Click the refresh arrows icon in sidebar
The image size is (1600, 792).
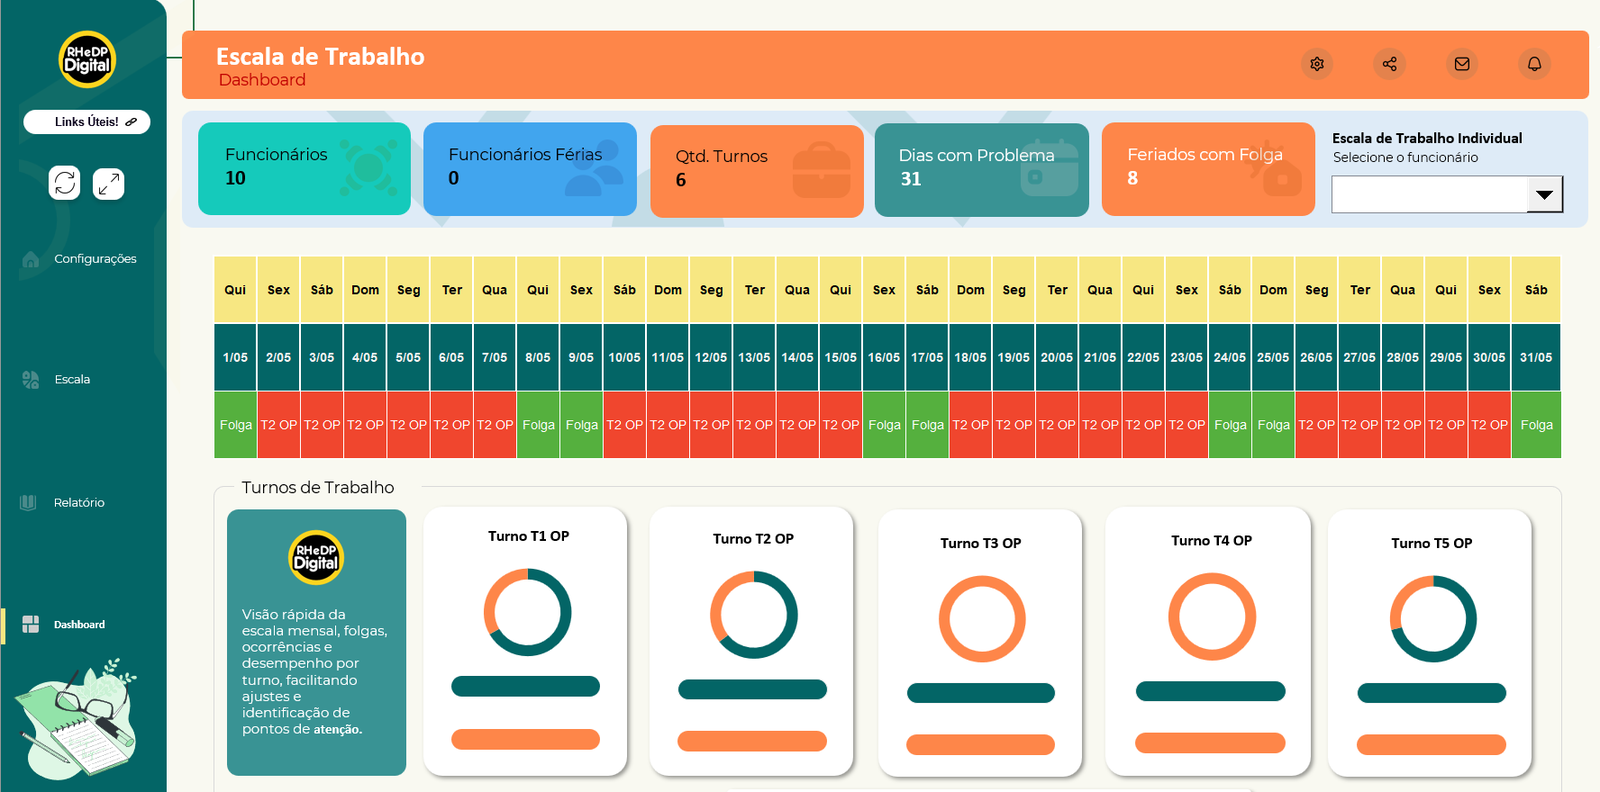tap(65, 183)
